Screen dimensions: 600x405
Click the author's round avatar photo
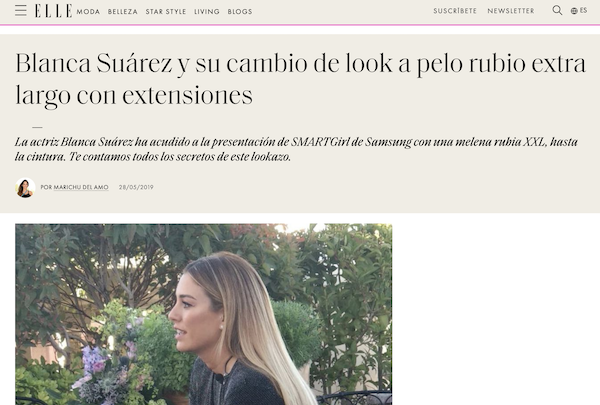click(25, 188)
